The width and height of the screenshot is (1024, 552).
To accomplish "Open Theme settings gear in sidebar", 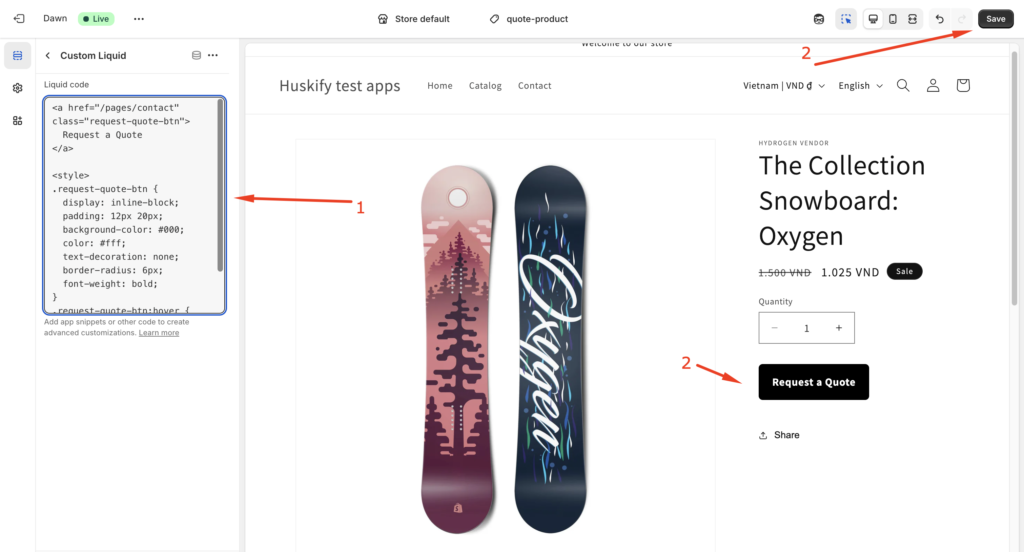I will 17,88.
